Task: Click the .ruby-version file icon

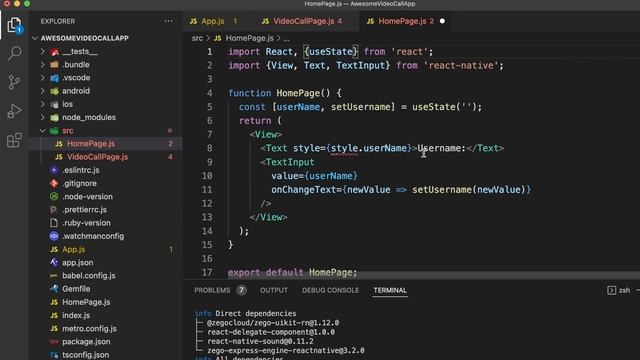Action: tap(54, 223)
